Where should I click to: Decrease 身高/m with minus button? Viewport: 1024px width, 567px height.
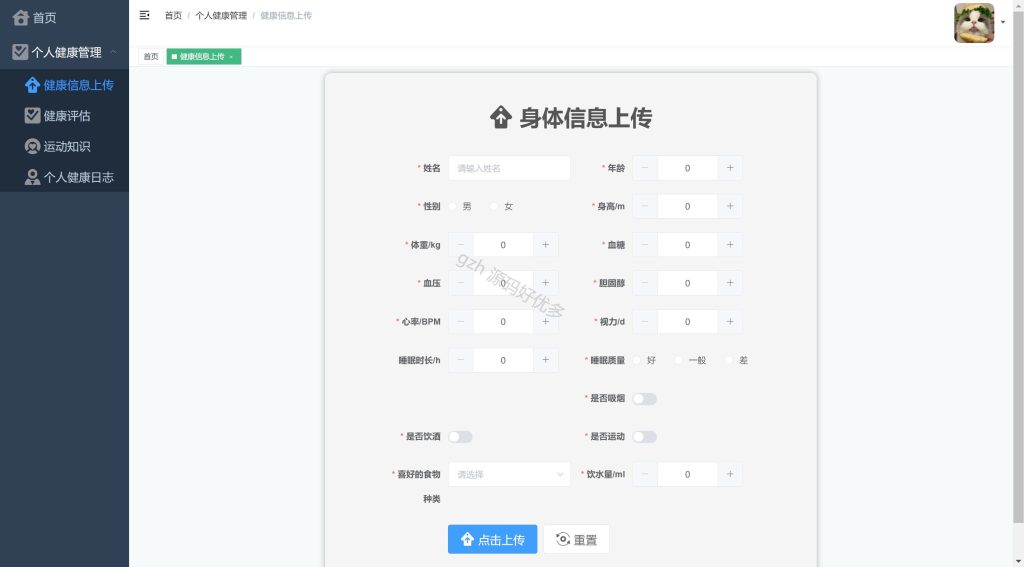tap(645, 206)
